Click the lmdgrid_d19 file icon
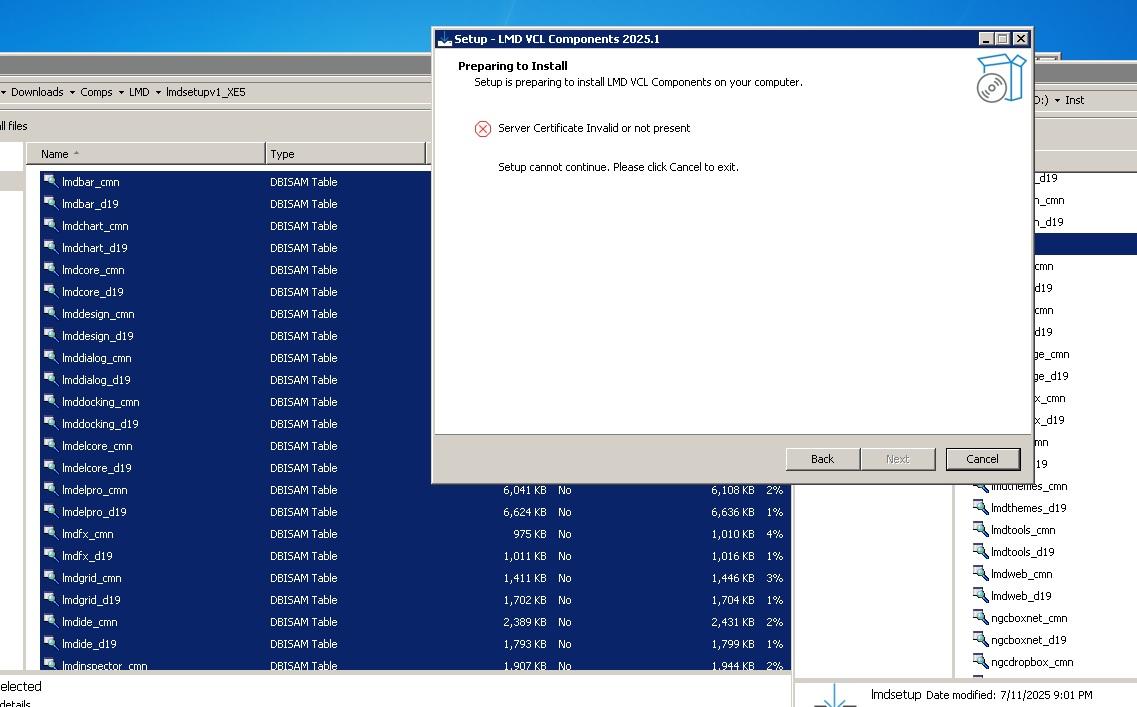 pos(51,598)
